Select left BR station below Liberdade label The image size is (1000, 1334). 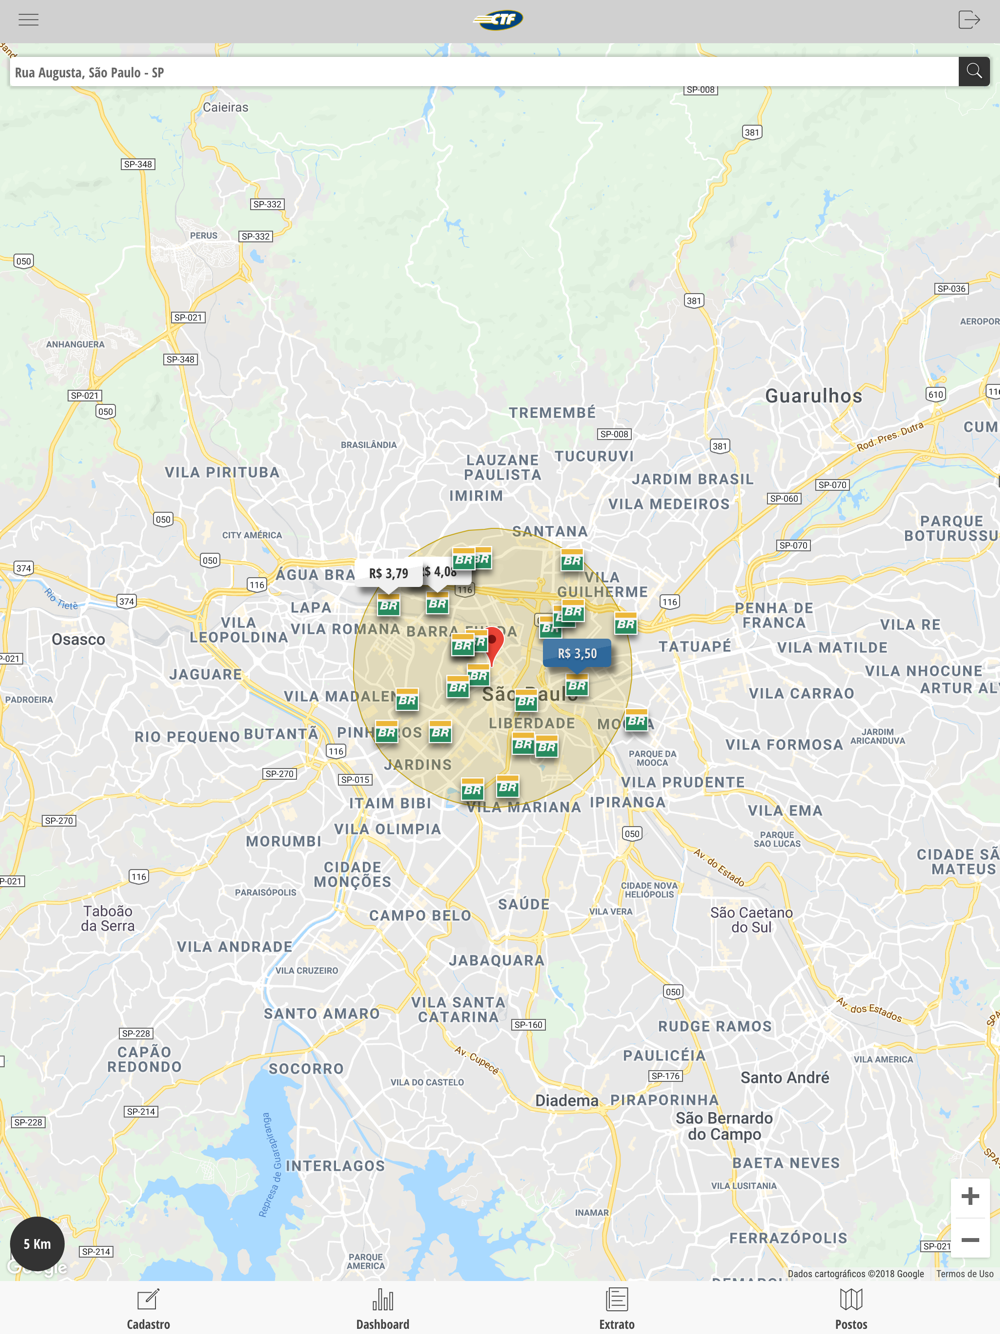(522, 743)
